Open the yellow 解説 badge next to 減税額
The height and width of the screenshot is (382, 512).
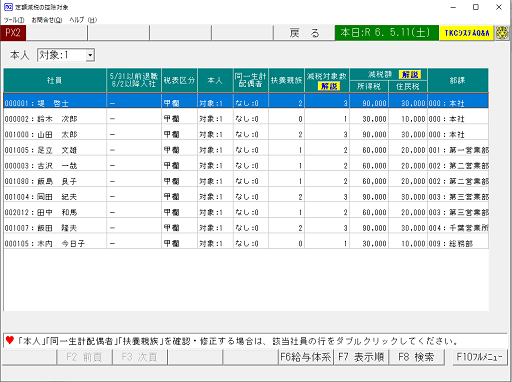[x=409, y=75]
